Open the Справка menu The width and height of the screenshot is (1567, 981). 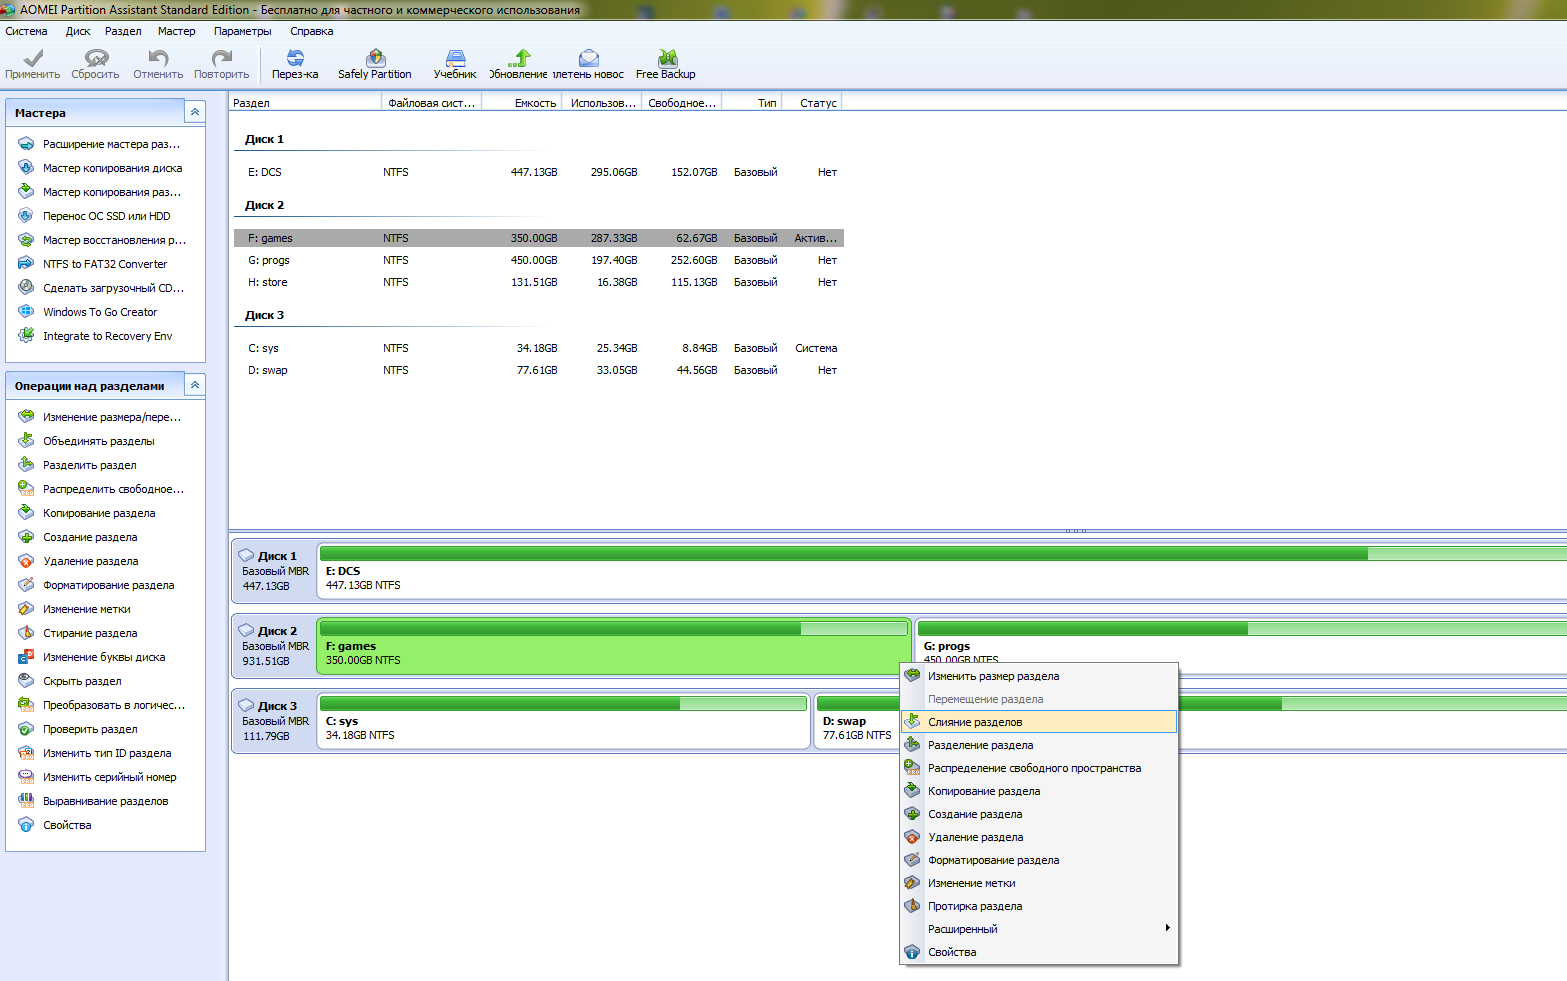pos(311,31)
